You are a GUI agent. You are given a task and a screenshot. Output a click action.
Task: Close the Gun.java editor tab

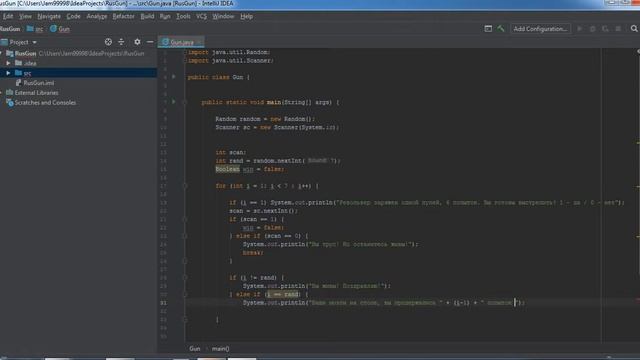[200, 42]
